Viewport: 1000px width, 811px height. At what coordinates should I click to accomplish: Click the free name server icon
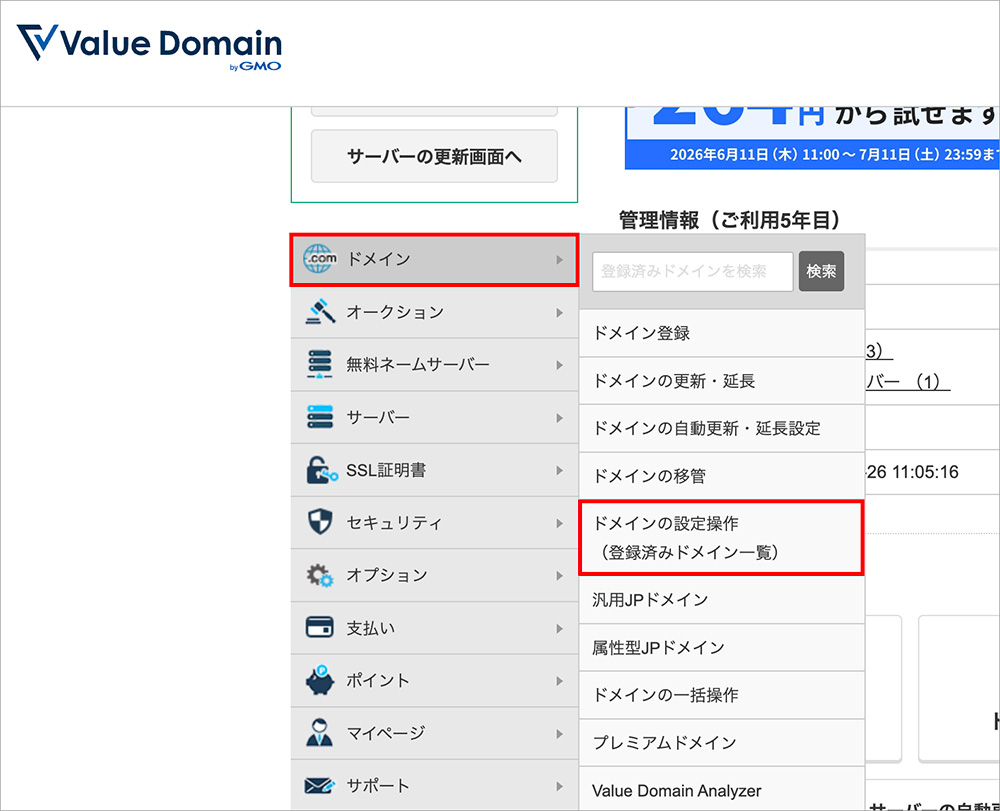320,364
